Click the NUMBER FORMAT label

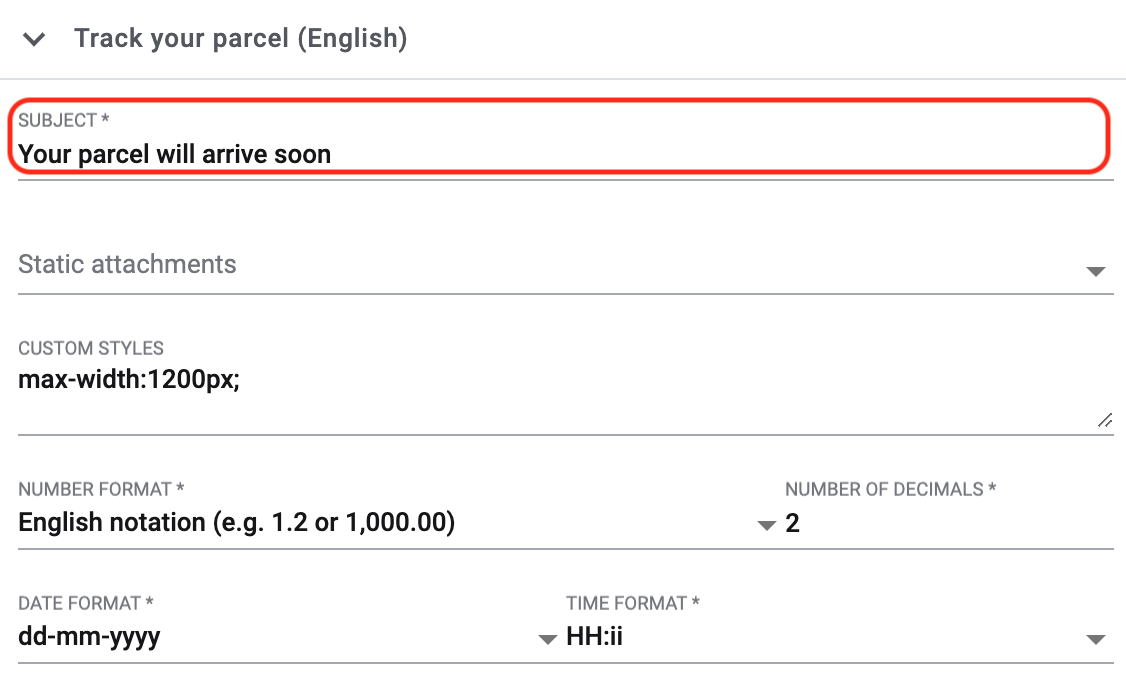tap(101, 489)
